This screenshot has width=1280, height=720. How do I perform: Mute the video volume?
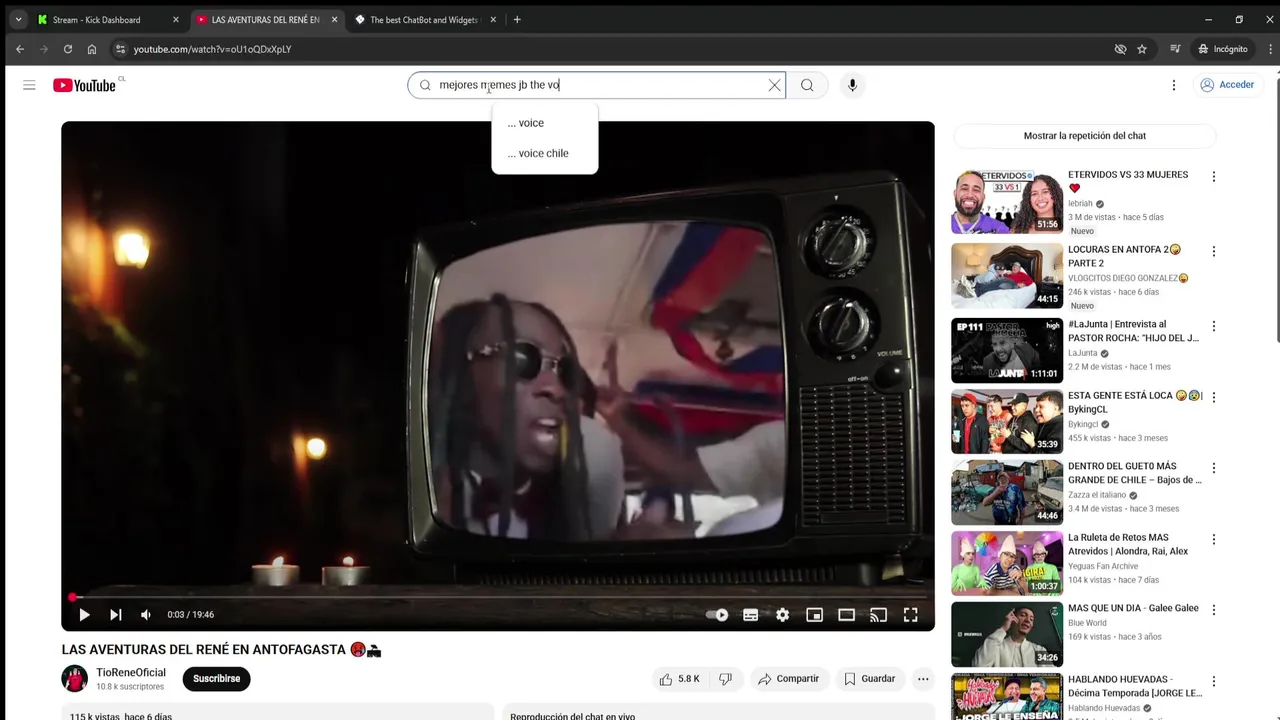point(146,615)
